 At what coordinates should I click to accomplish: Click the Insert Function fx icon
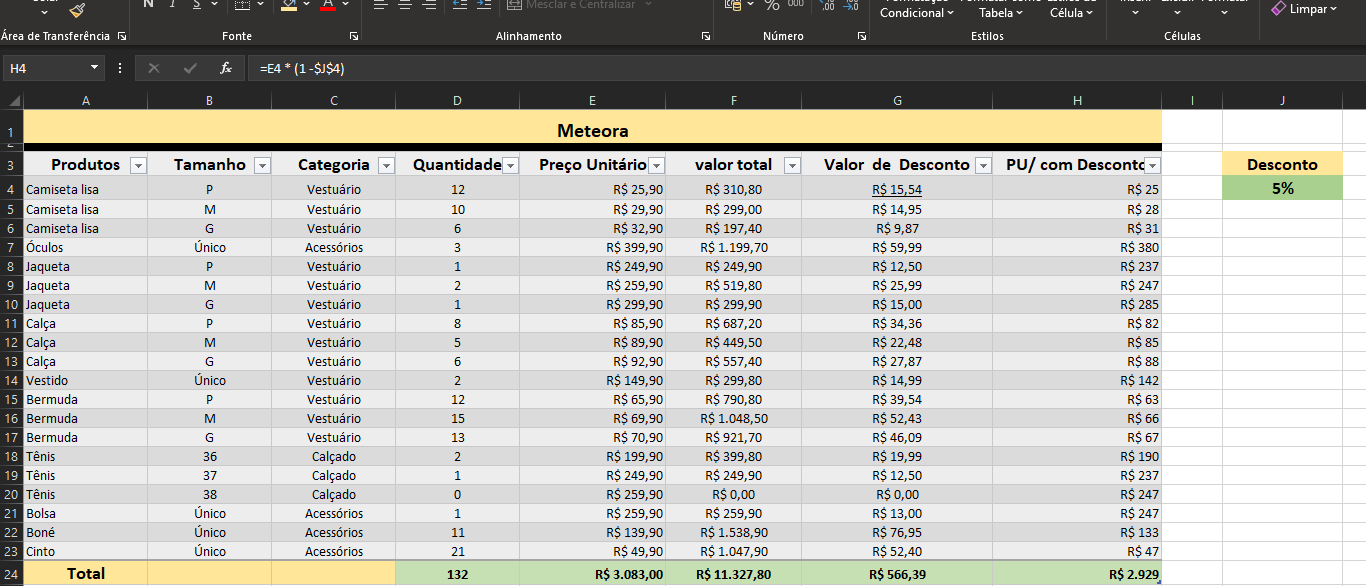pyautogui.click(x=226, y=68)
